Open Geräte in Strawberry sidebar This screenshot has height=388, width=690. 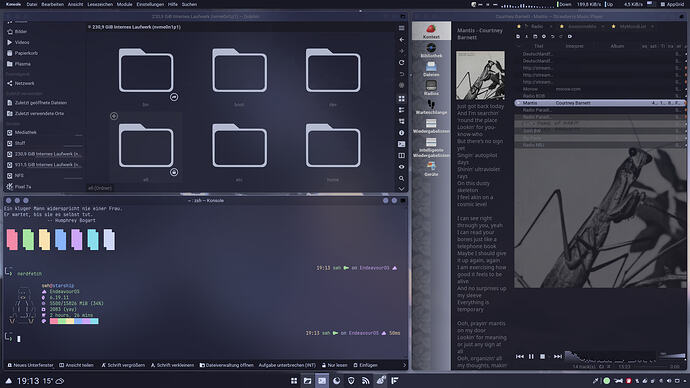click(x=431, y=168)
